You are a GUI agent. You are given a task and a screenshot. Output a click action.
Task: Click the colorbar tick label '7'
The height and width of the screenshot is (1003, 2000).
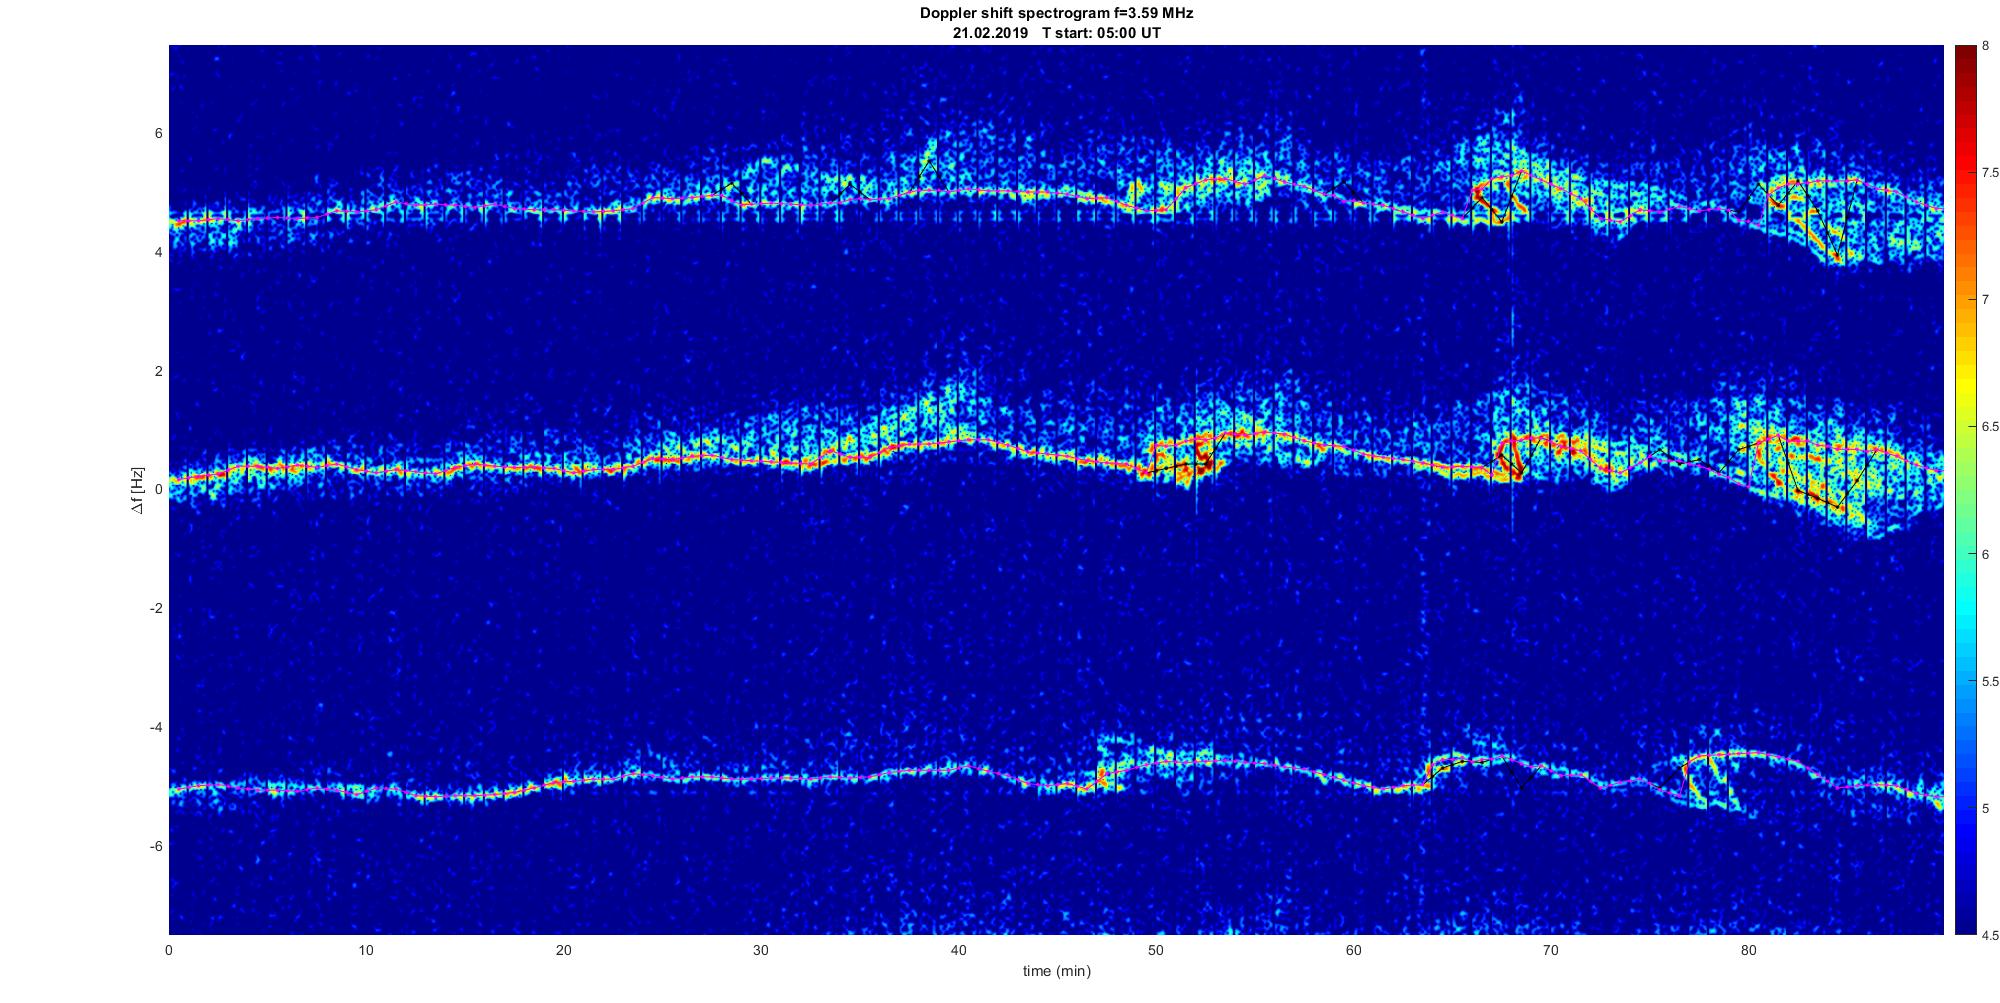coord(1987,300)
